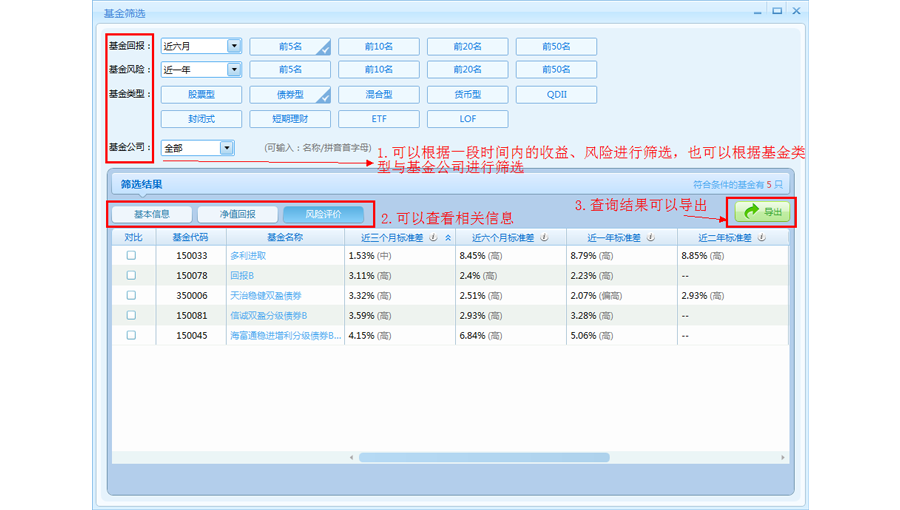Click the horizontal scrollbar thumb in results
900x510 pixels.
click(x=483, y=458)
